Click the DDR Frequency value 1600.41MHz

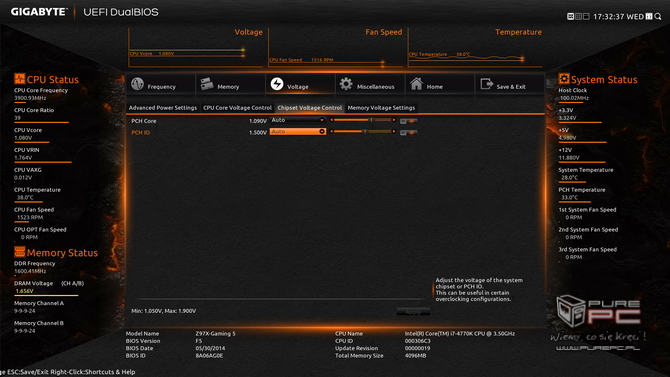[x=30, y=271]
